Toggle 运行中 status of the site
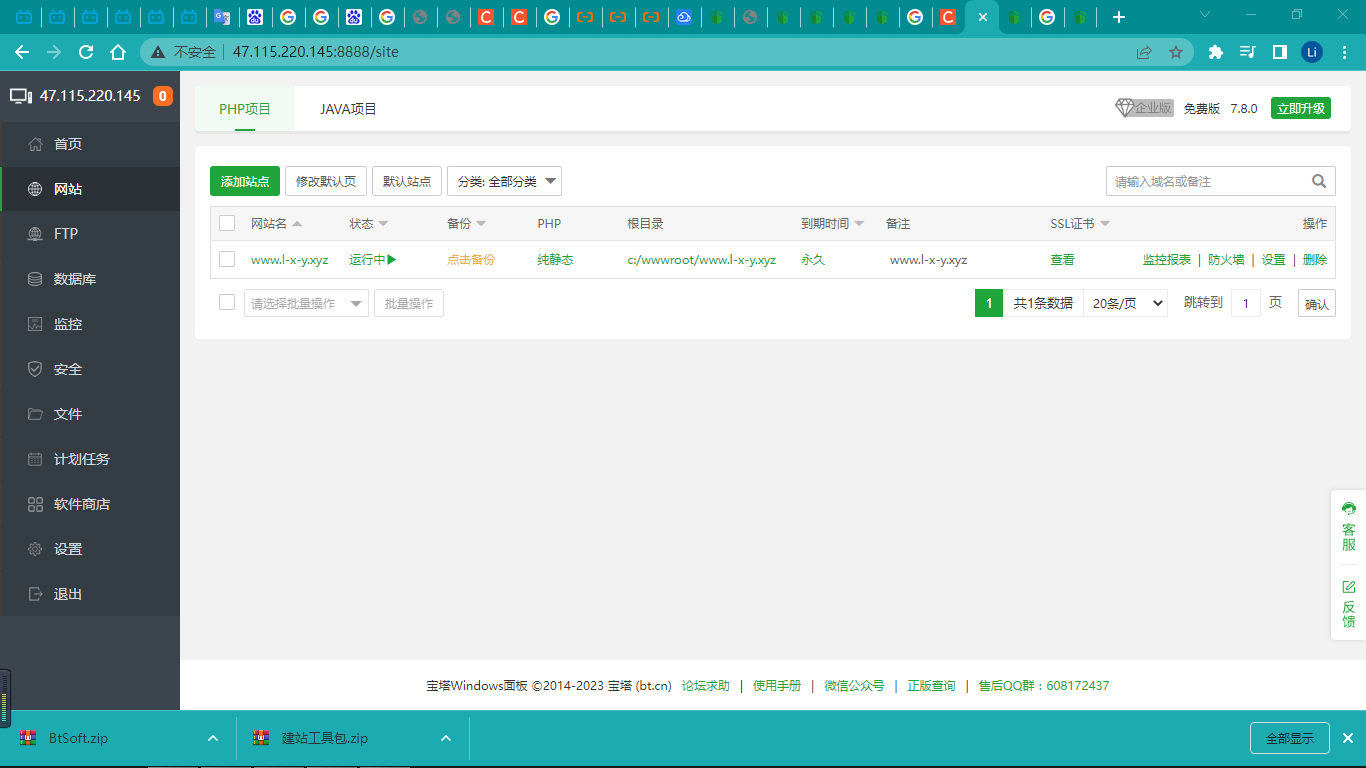Screen dimensions: 1366x768 click(373, 259)
